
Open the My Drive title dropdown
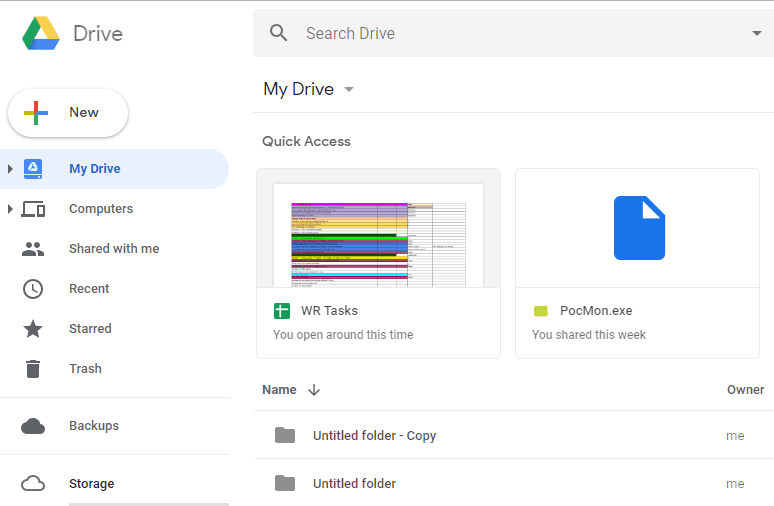pos(349,89)
